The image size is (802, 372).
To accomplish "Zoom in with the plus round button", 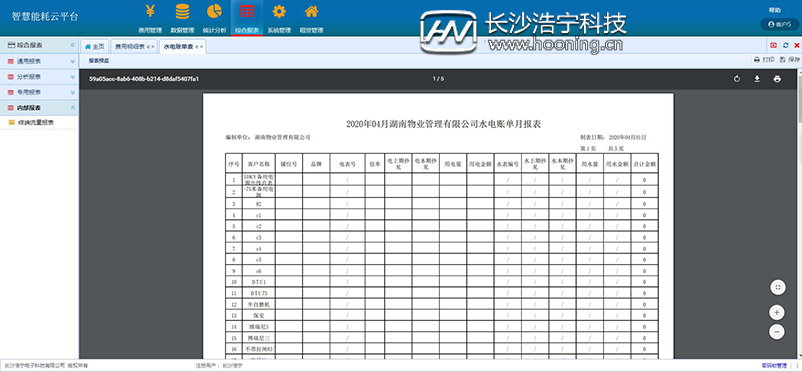I will coord(776,312).
